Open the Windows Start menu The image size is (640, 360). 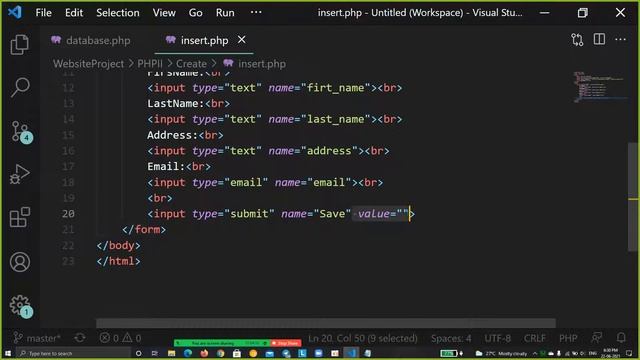click(7, 353)
